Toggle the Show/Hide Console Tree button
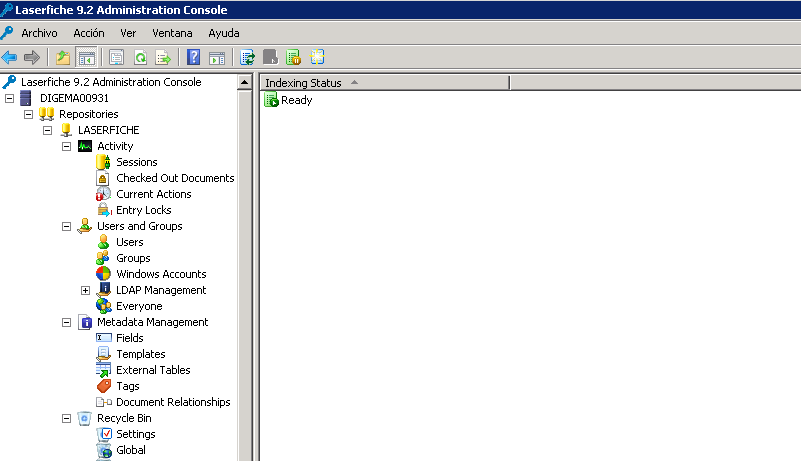 (x=86, y=57)
